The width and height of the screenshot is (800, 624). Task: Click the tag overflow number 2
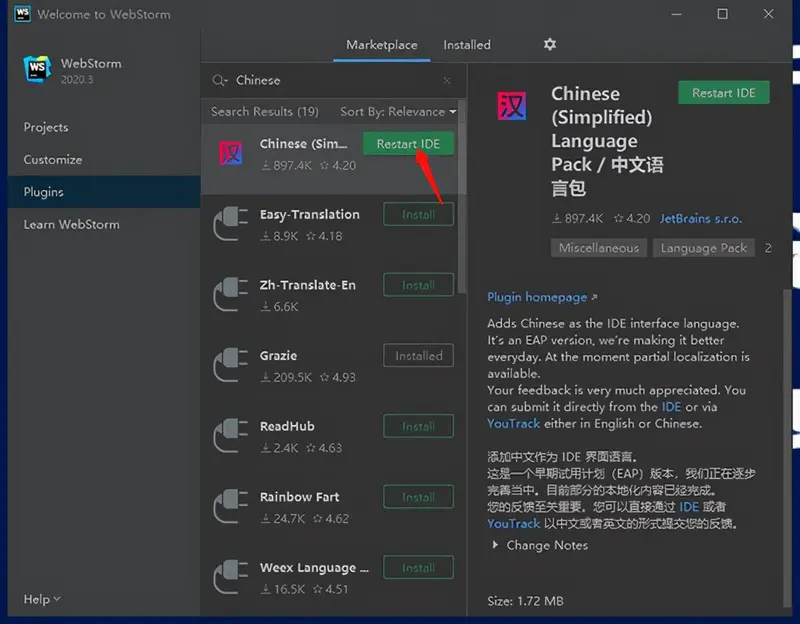tap(768, 248)
